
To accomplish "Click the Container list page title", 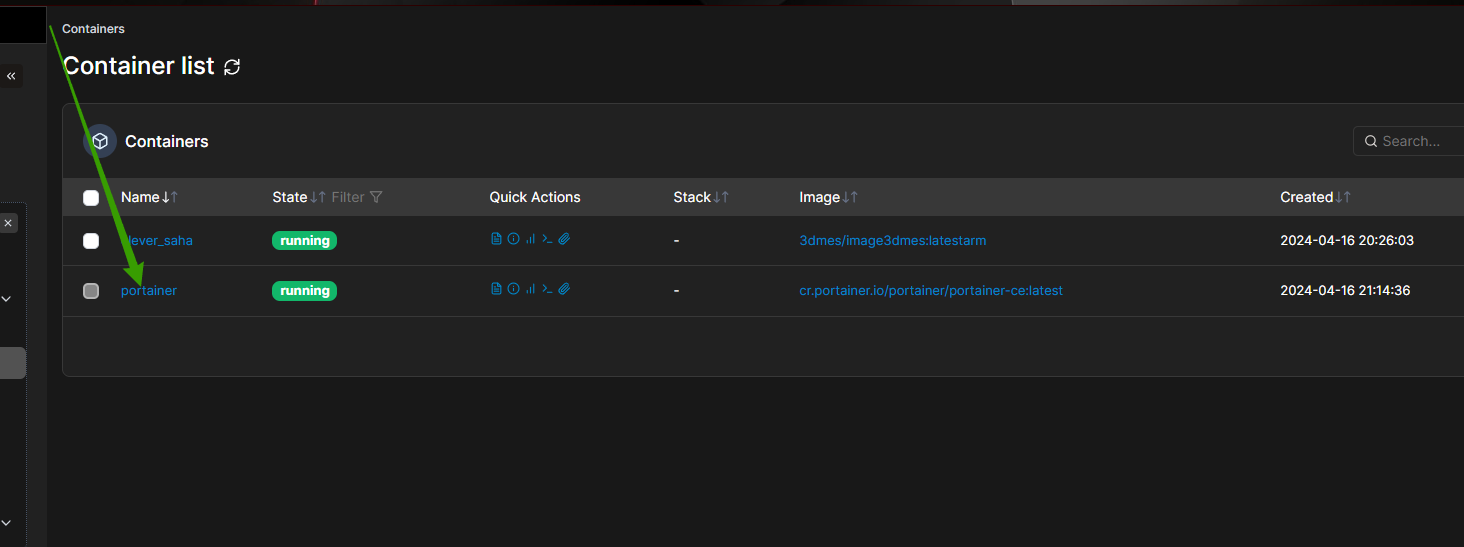I will pyautogui.click(x=138, y=66).
